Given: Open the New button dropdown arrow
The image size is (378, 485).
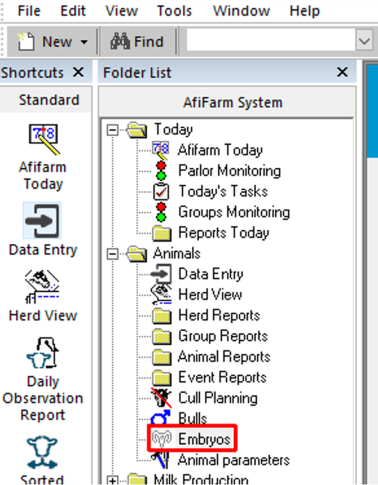Looking at the screenshot, I should [x=84, y=42].
